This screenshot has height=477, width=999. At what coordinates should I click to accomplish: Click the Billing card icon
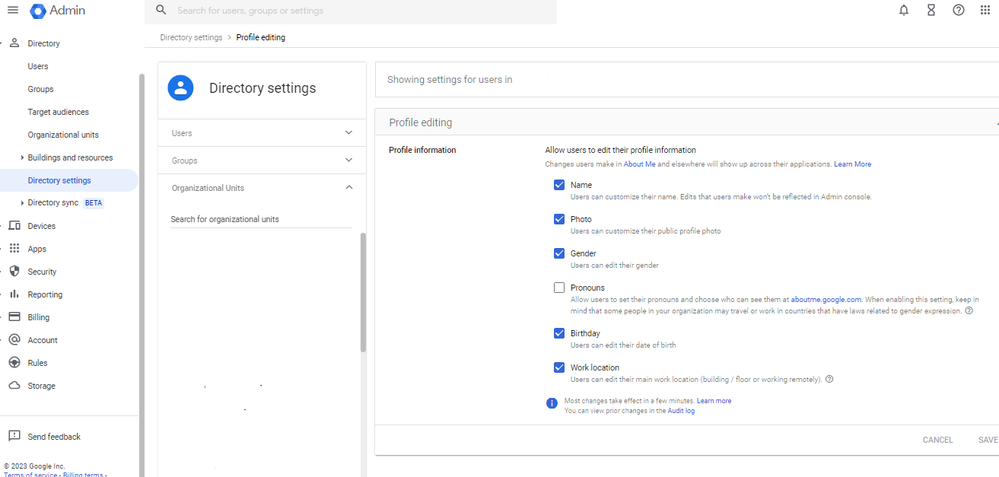click(x=15, y=317)
